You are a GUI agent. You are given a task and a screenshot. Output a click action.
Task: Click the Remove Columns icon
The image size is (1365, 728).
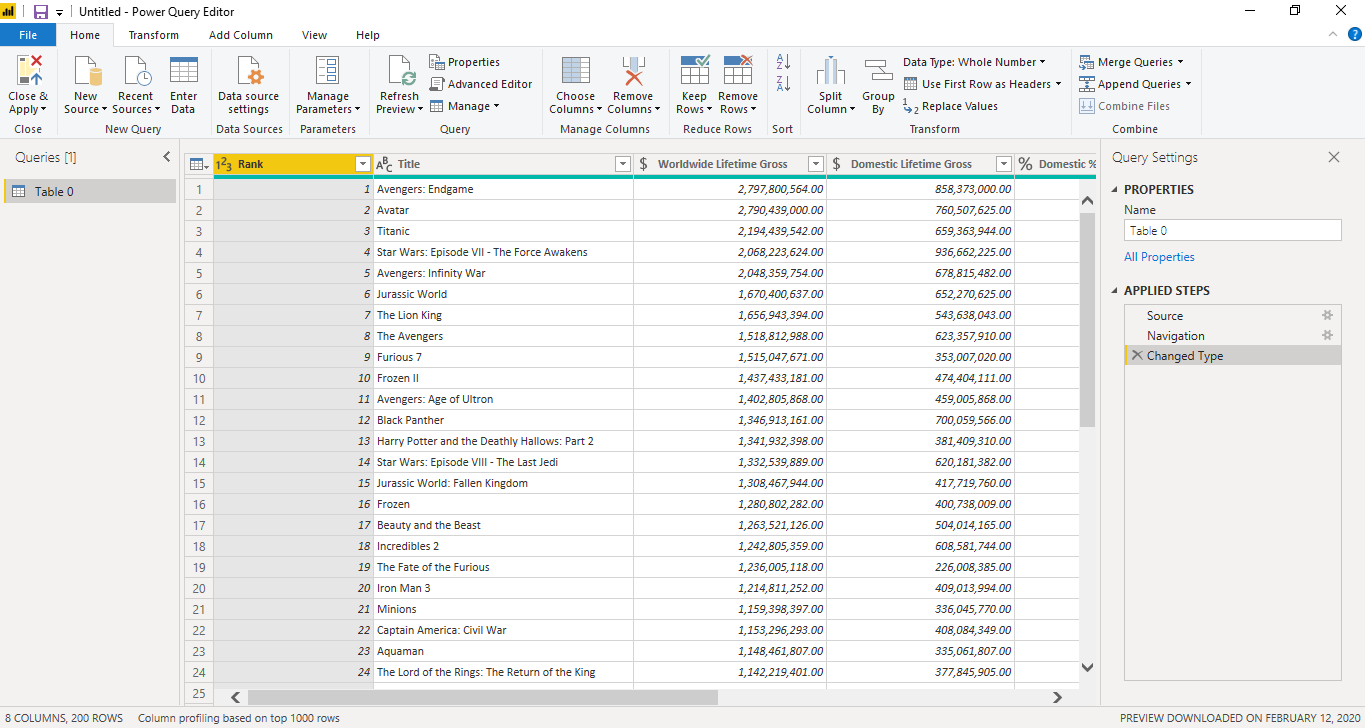coord(633,71)
